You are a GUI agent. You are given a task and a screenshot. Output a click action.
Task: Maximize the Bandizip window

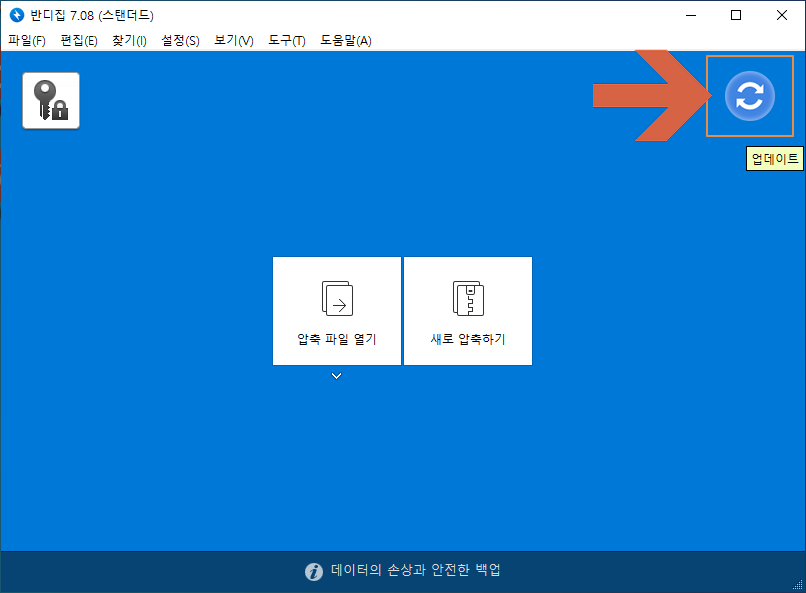[x=736, y=15]
